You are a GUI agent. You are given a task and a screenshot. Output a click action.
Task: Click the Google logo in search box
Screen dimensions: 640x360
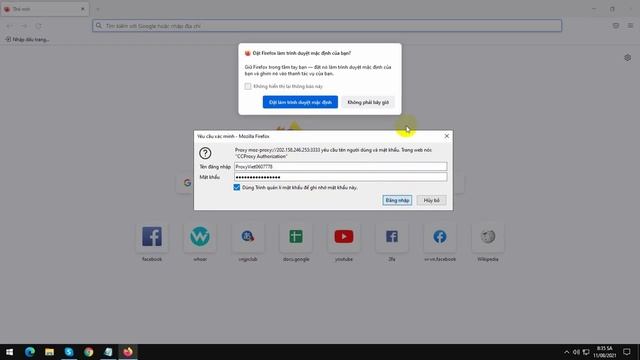click(187, 183)
